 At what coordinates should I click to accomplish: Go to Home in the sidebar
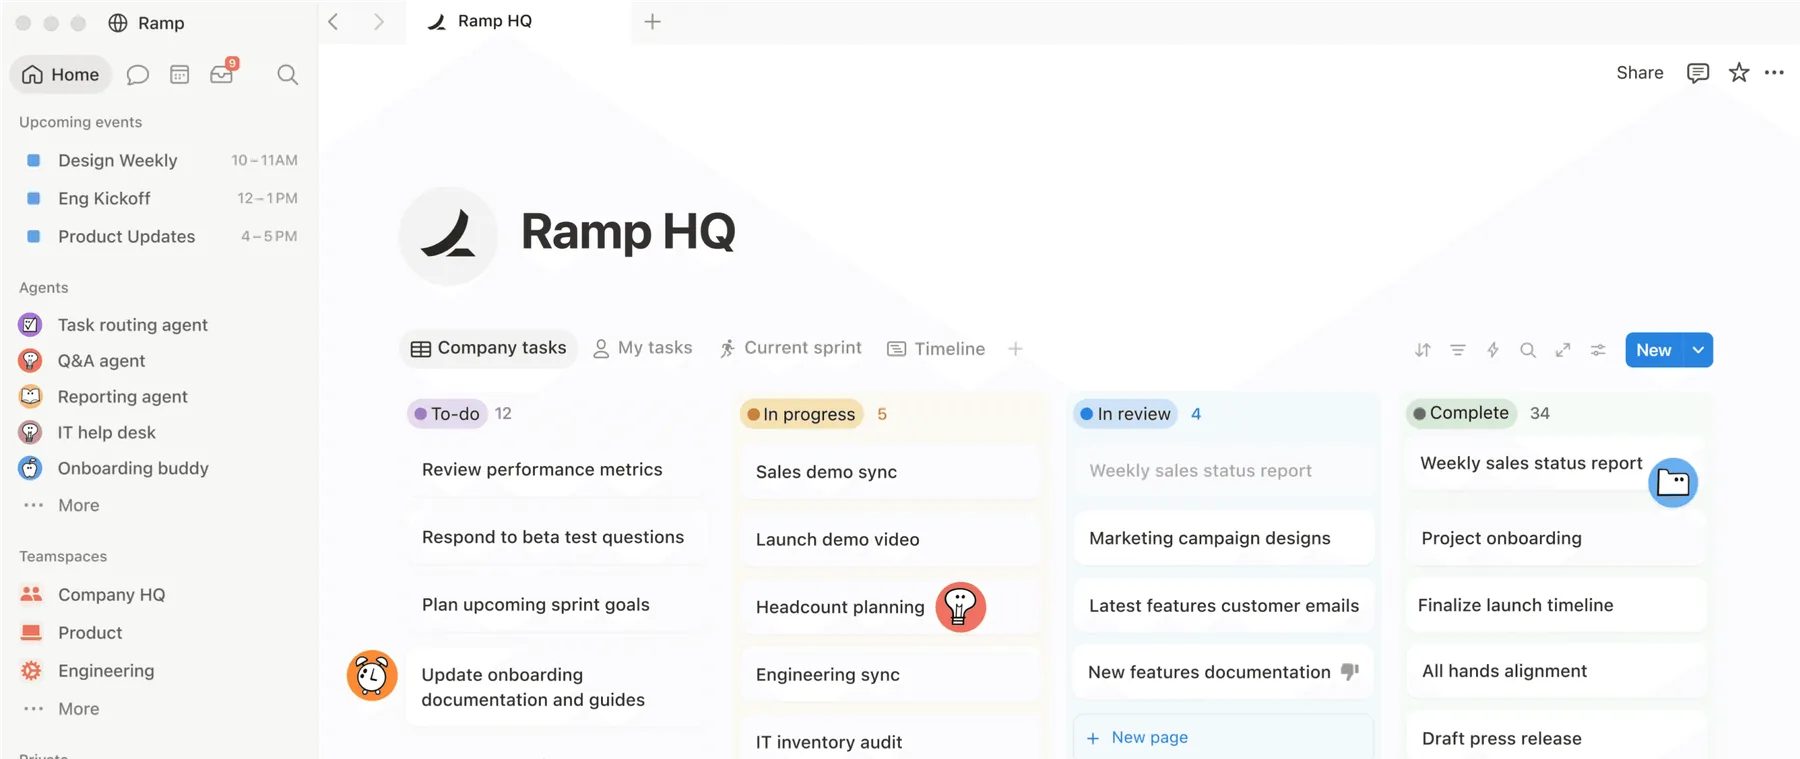click(x=61, y=75)
